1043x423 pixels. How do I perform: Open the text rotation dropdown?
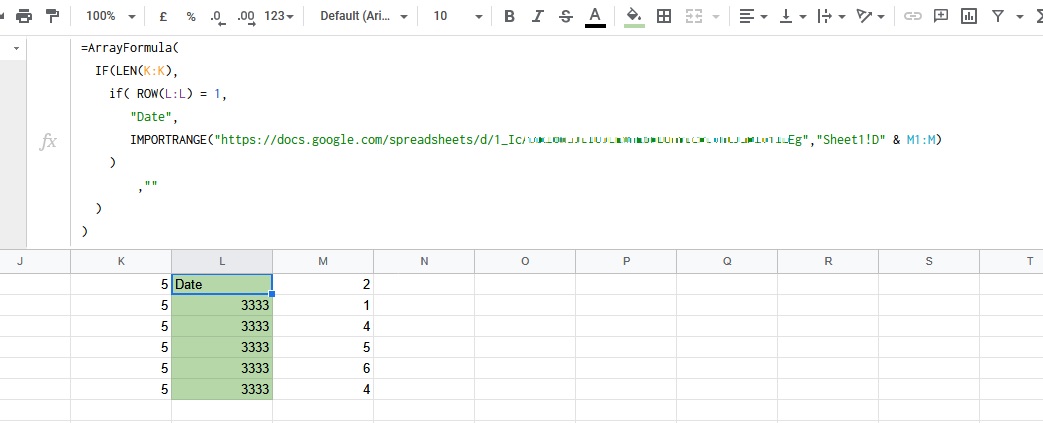point(870,17)
